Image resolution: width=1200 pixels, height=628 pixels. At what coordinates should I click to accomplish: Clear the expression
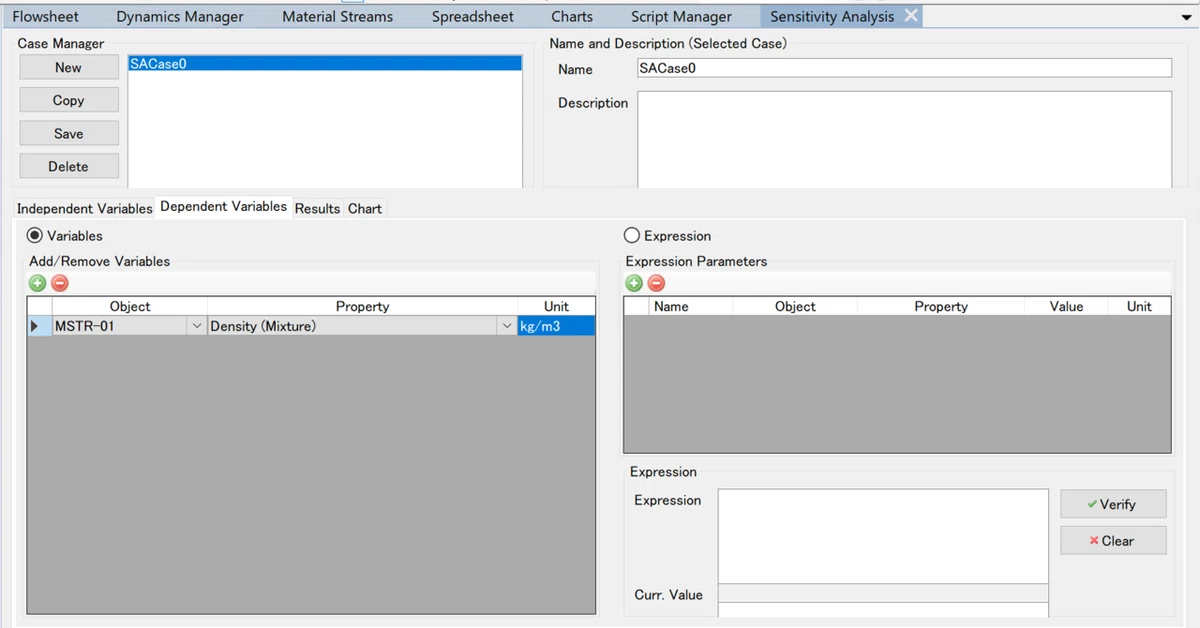click(x=1113, y=541)
